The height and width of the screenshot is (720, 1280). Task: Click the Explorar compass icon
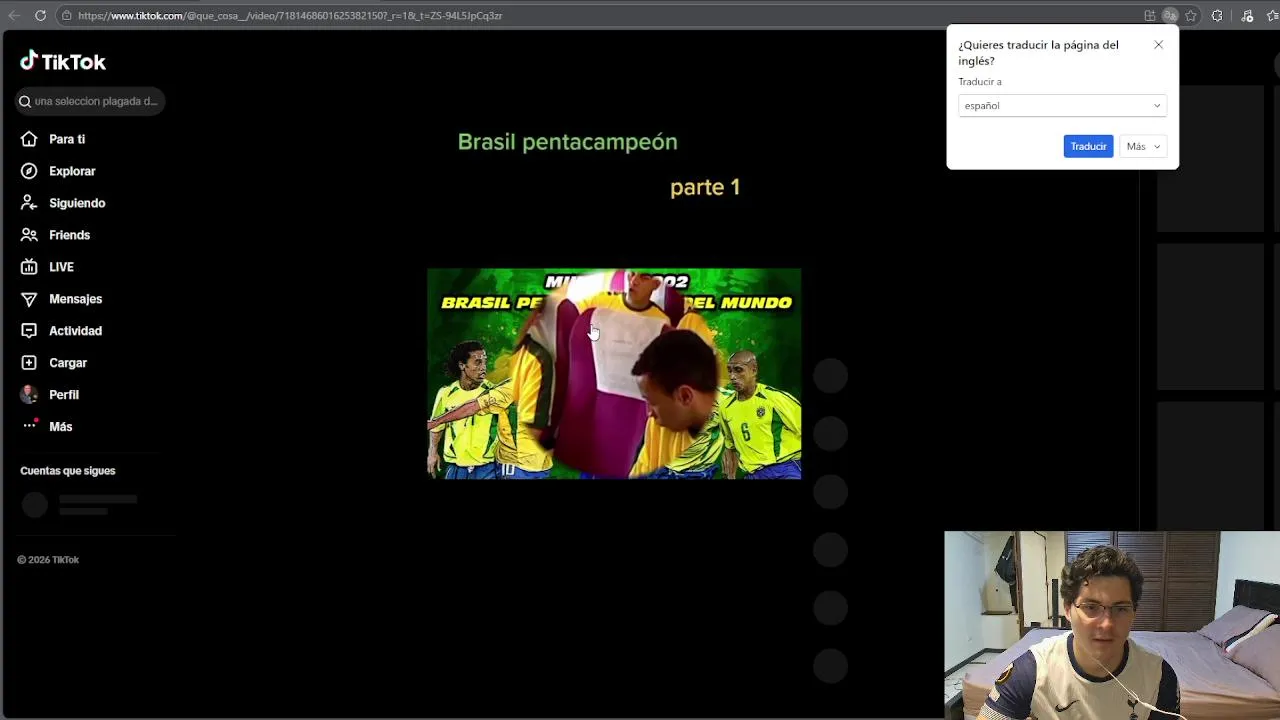click(29, 171)
